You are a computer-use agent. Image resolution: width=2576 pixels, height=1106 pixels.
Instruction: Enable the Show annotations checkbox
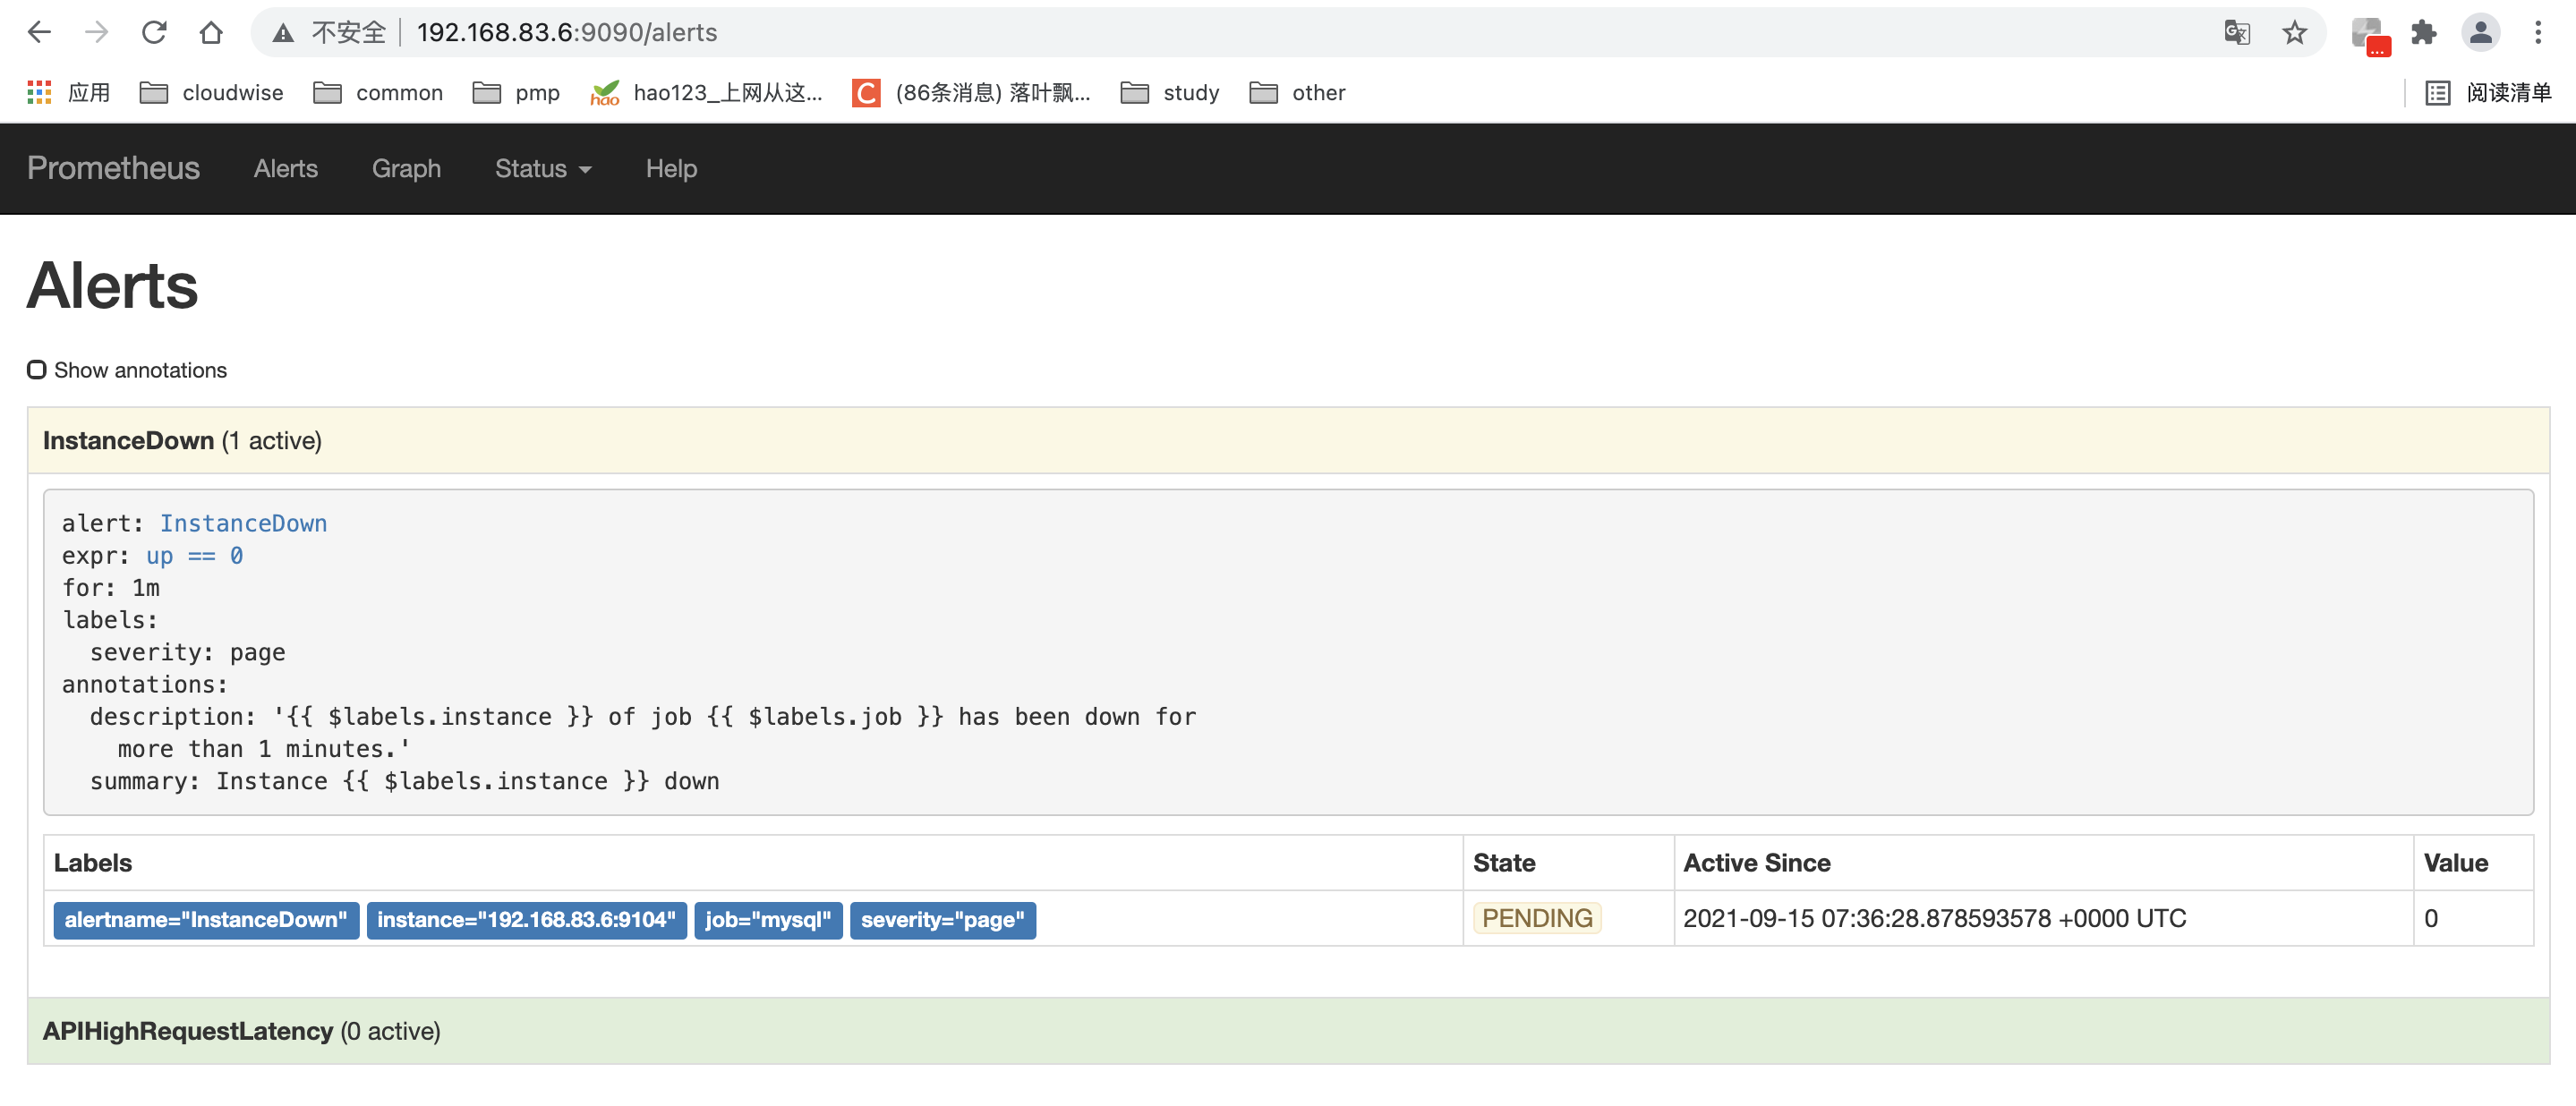pyautogui.click(x=37, y=370)
